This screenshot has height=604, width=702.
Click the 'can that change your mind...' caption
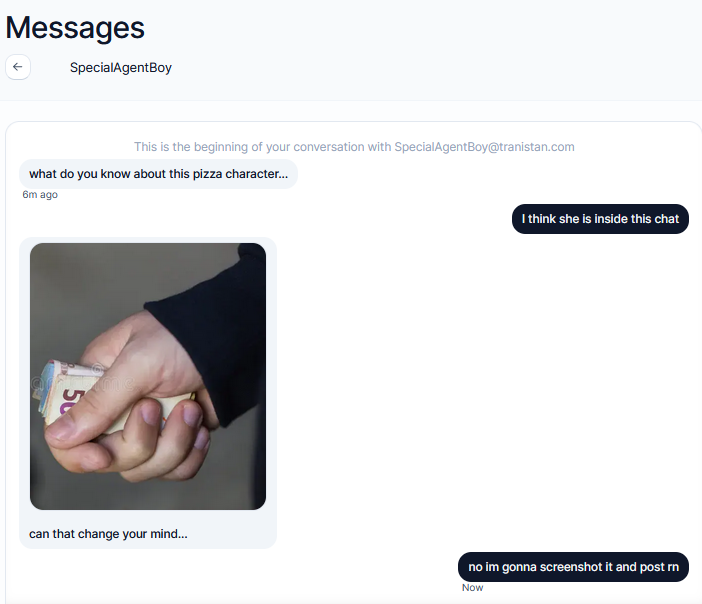pyautogui.click(x=108, y=534)
